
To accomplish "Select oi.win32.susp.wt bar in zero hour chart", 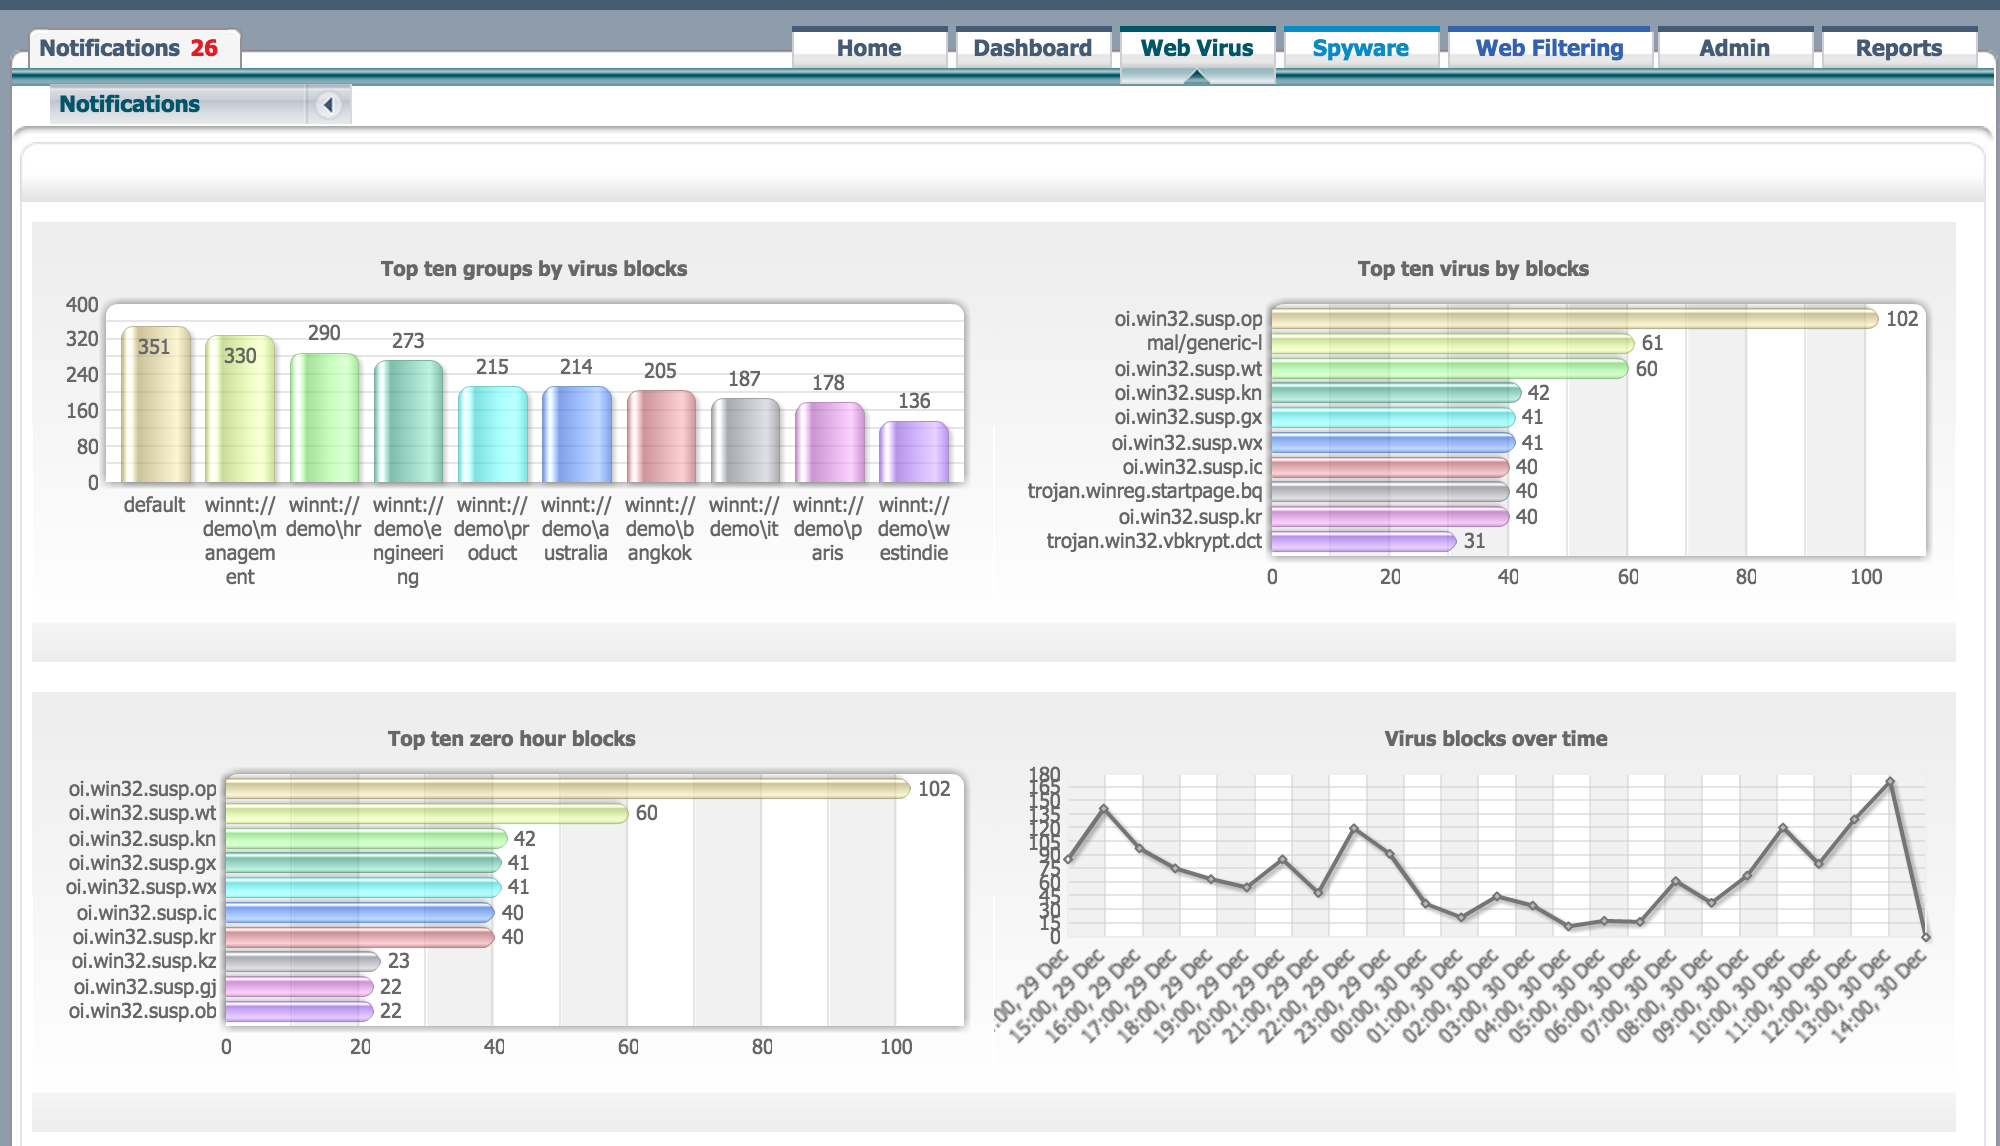I will point(426,813).
